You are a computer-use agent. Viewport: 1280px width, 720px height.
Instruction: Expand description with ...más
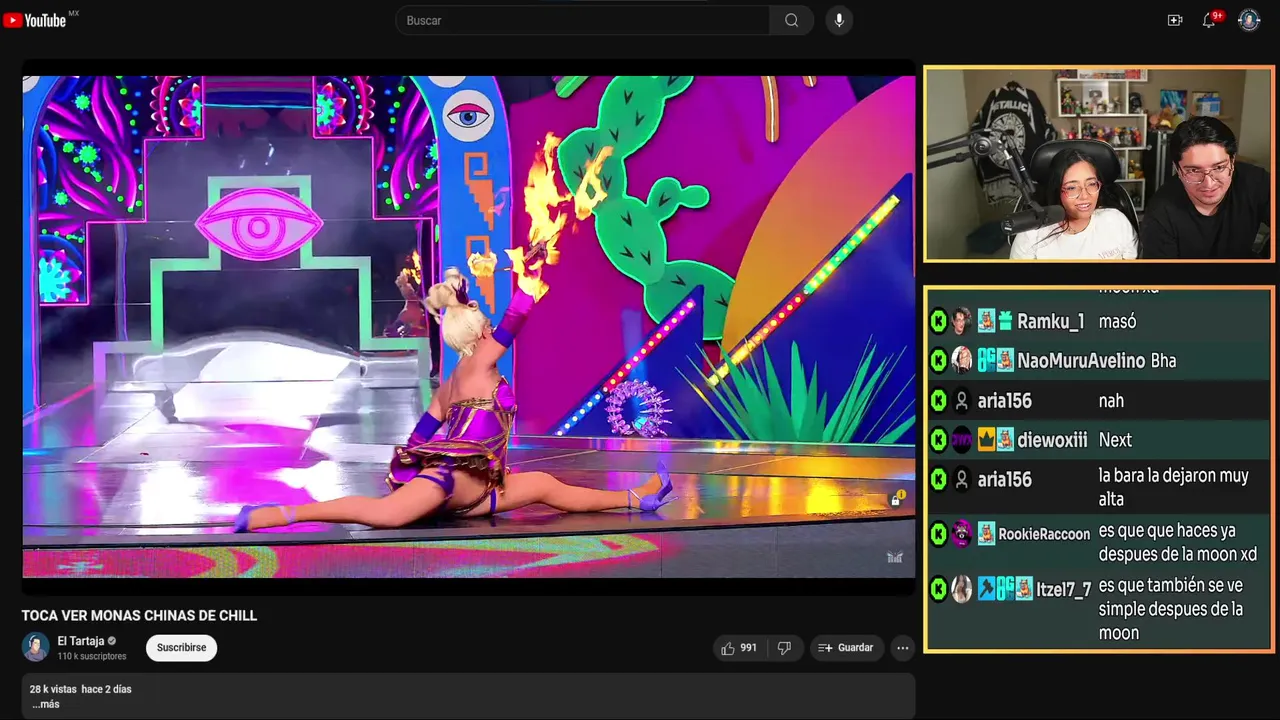(x=45, y=704)
